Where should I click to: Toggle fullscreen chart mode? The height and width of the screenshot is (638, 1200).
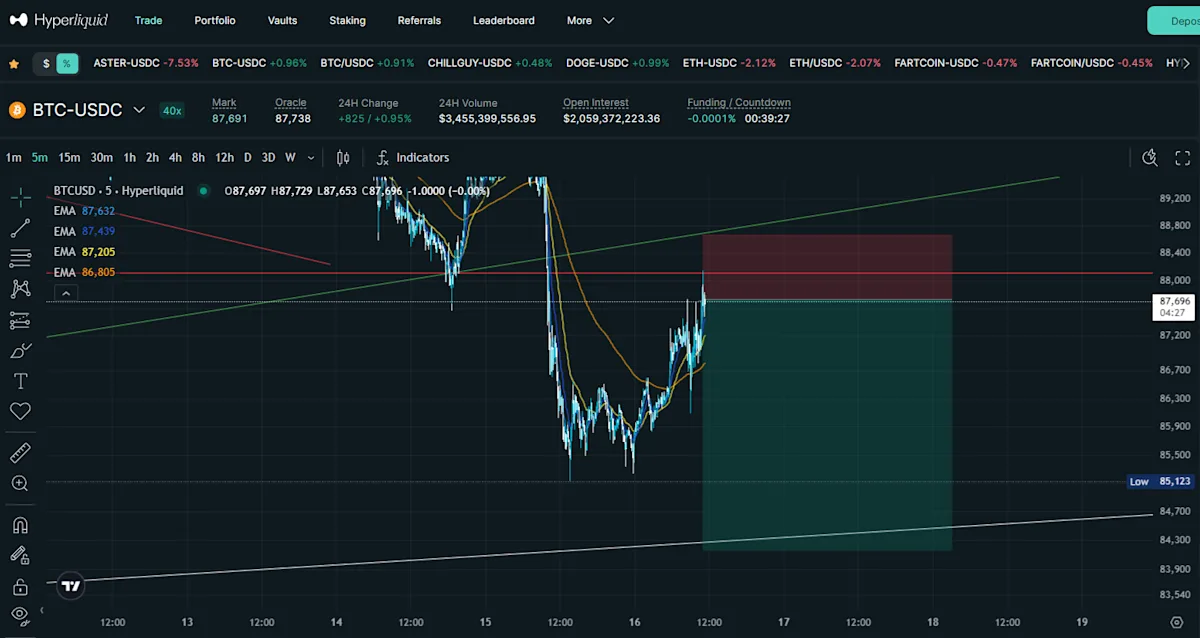1182,157
